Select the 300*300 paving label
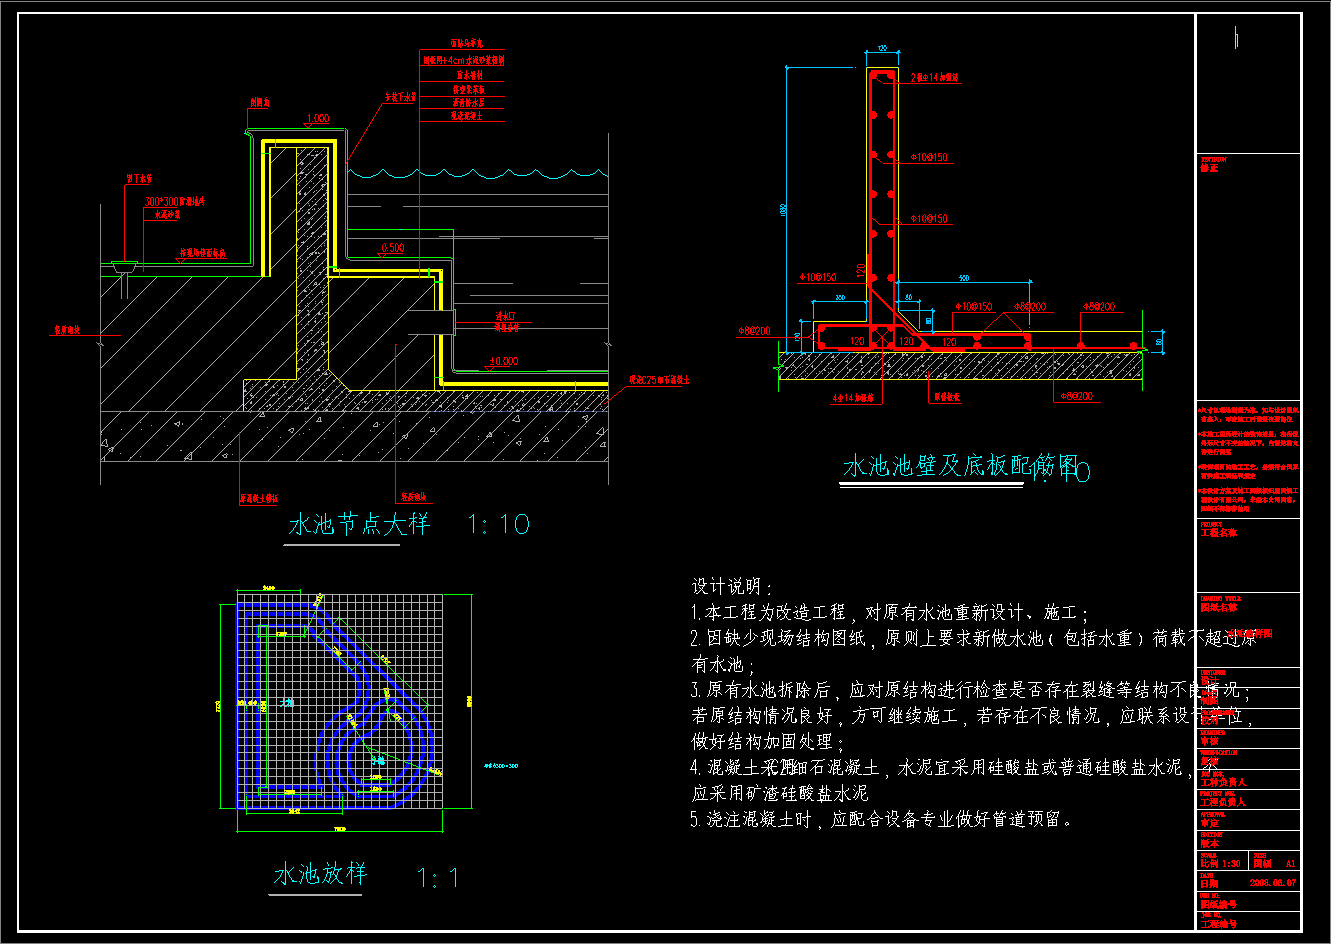Image resolution: width=1331 pixels, height=944 pixels. click(174, 201)
